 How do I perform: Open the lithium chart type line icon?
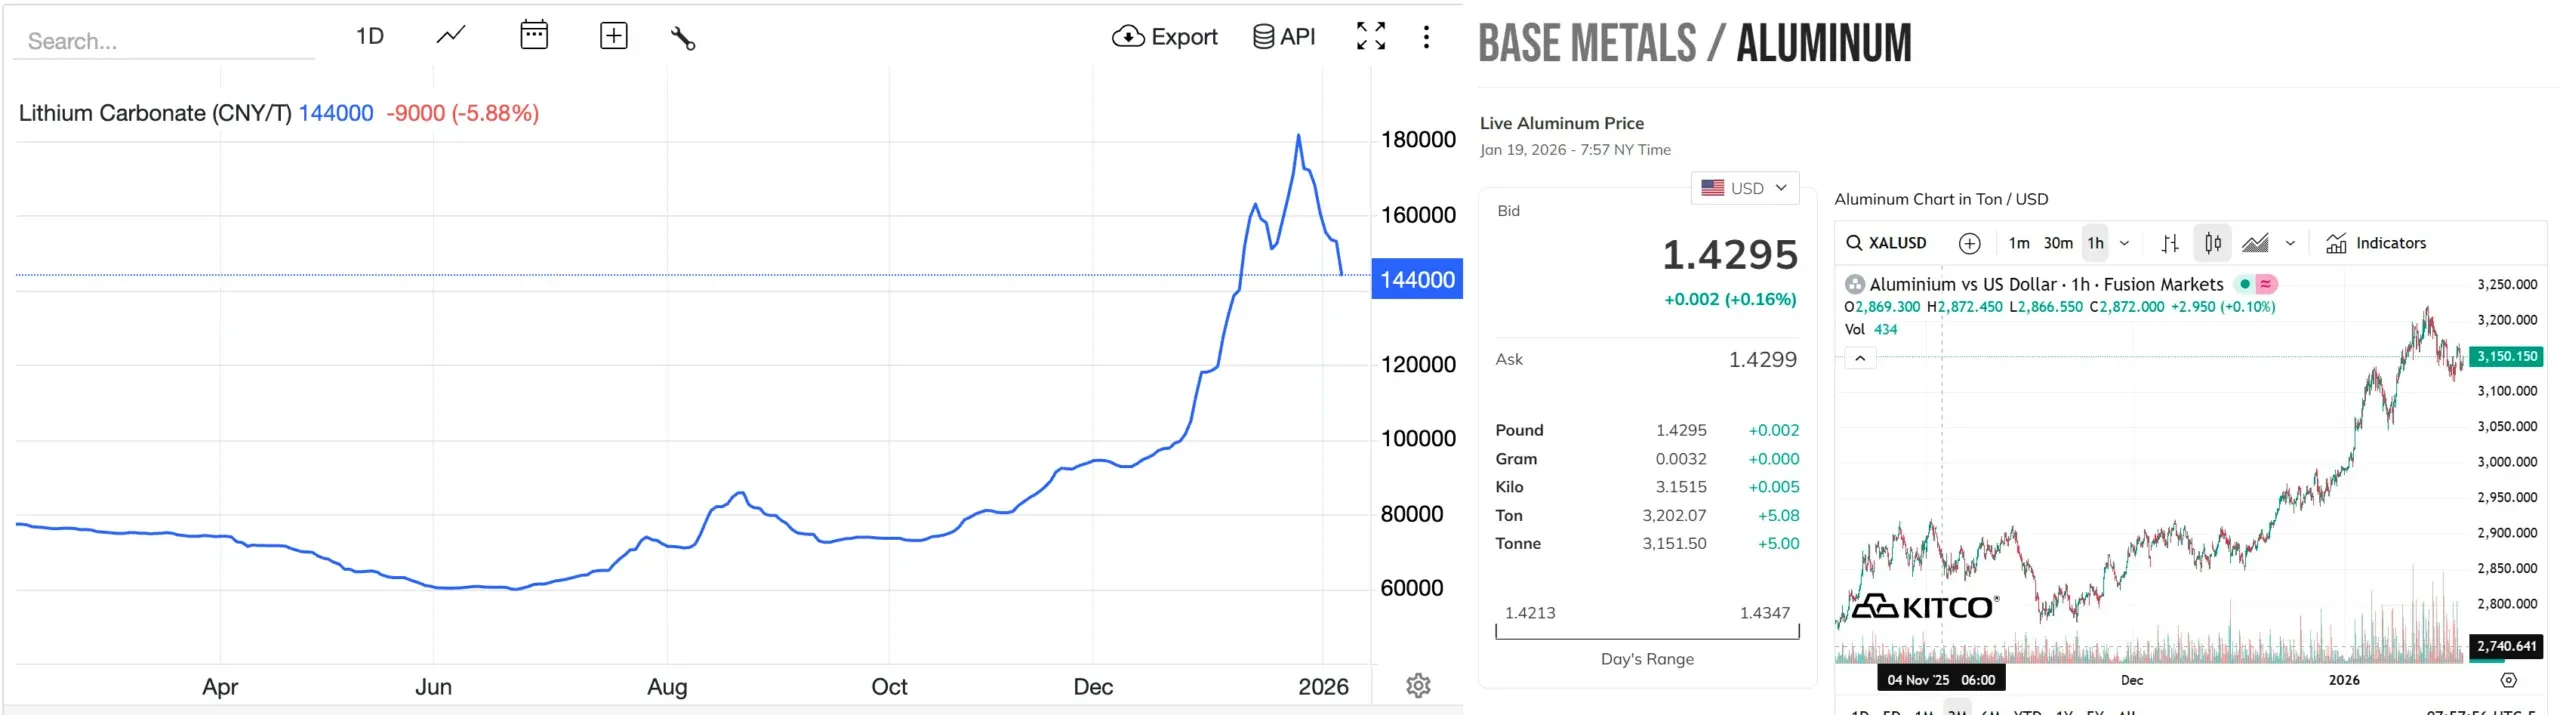coord(451,36)
